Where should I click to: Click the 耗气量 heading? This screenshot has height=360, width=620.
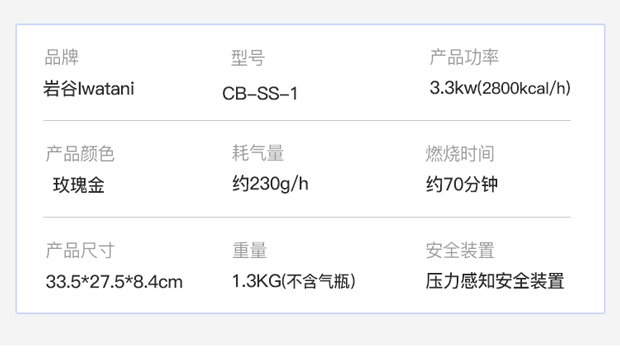pyautogui.click(x=258, y=153)
